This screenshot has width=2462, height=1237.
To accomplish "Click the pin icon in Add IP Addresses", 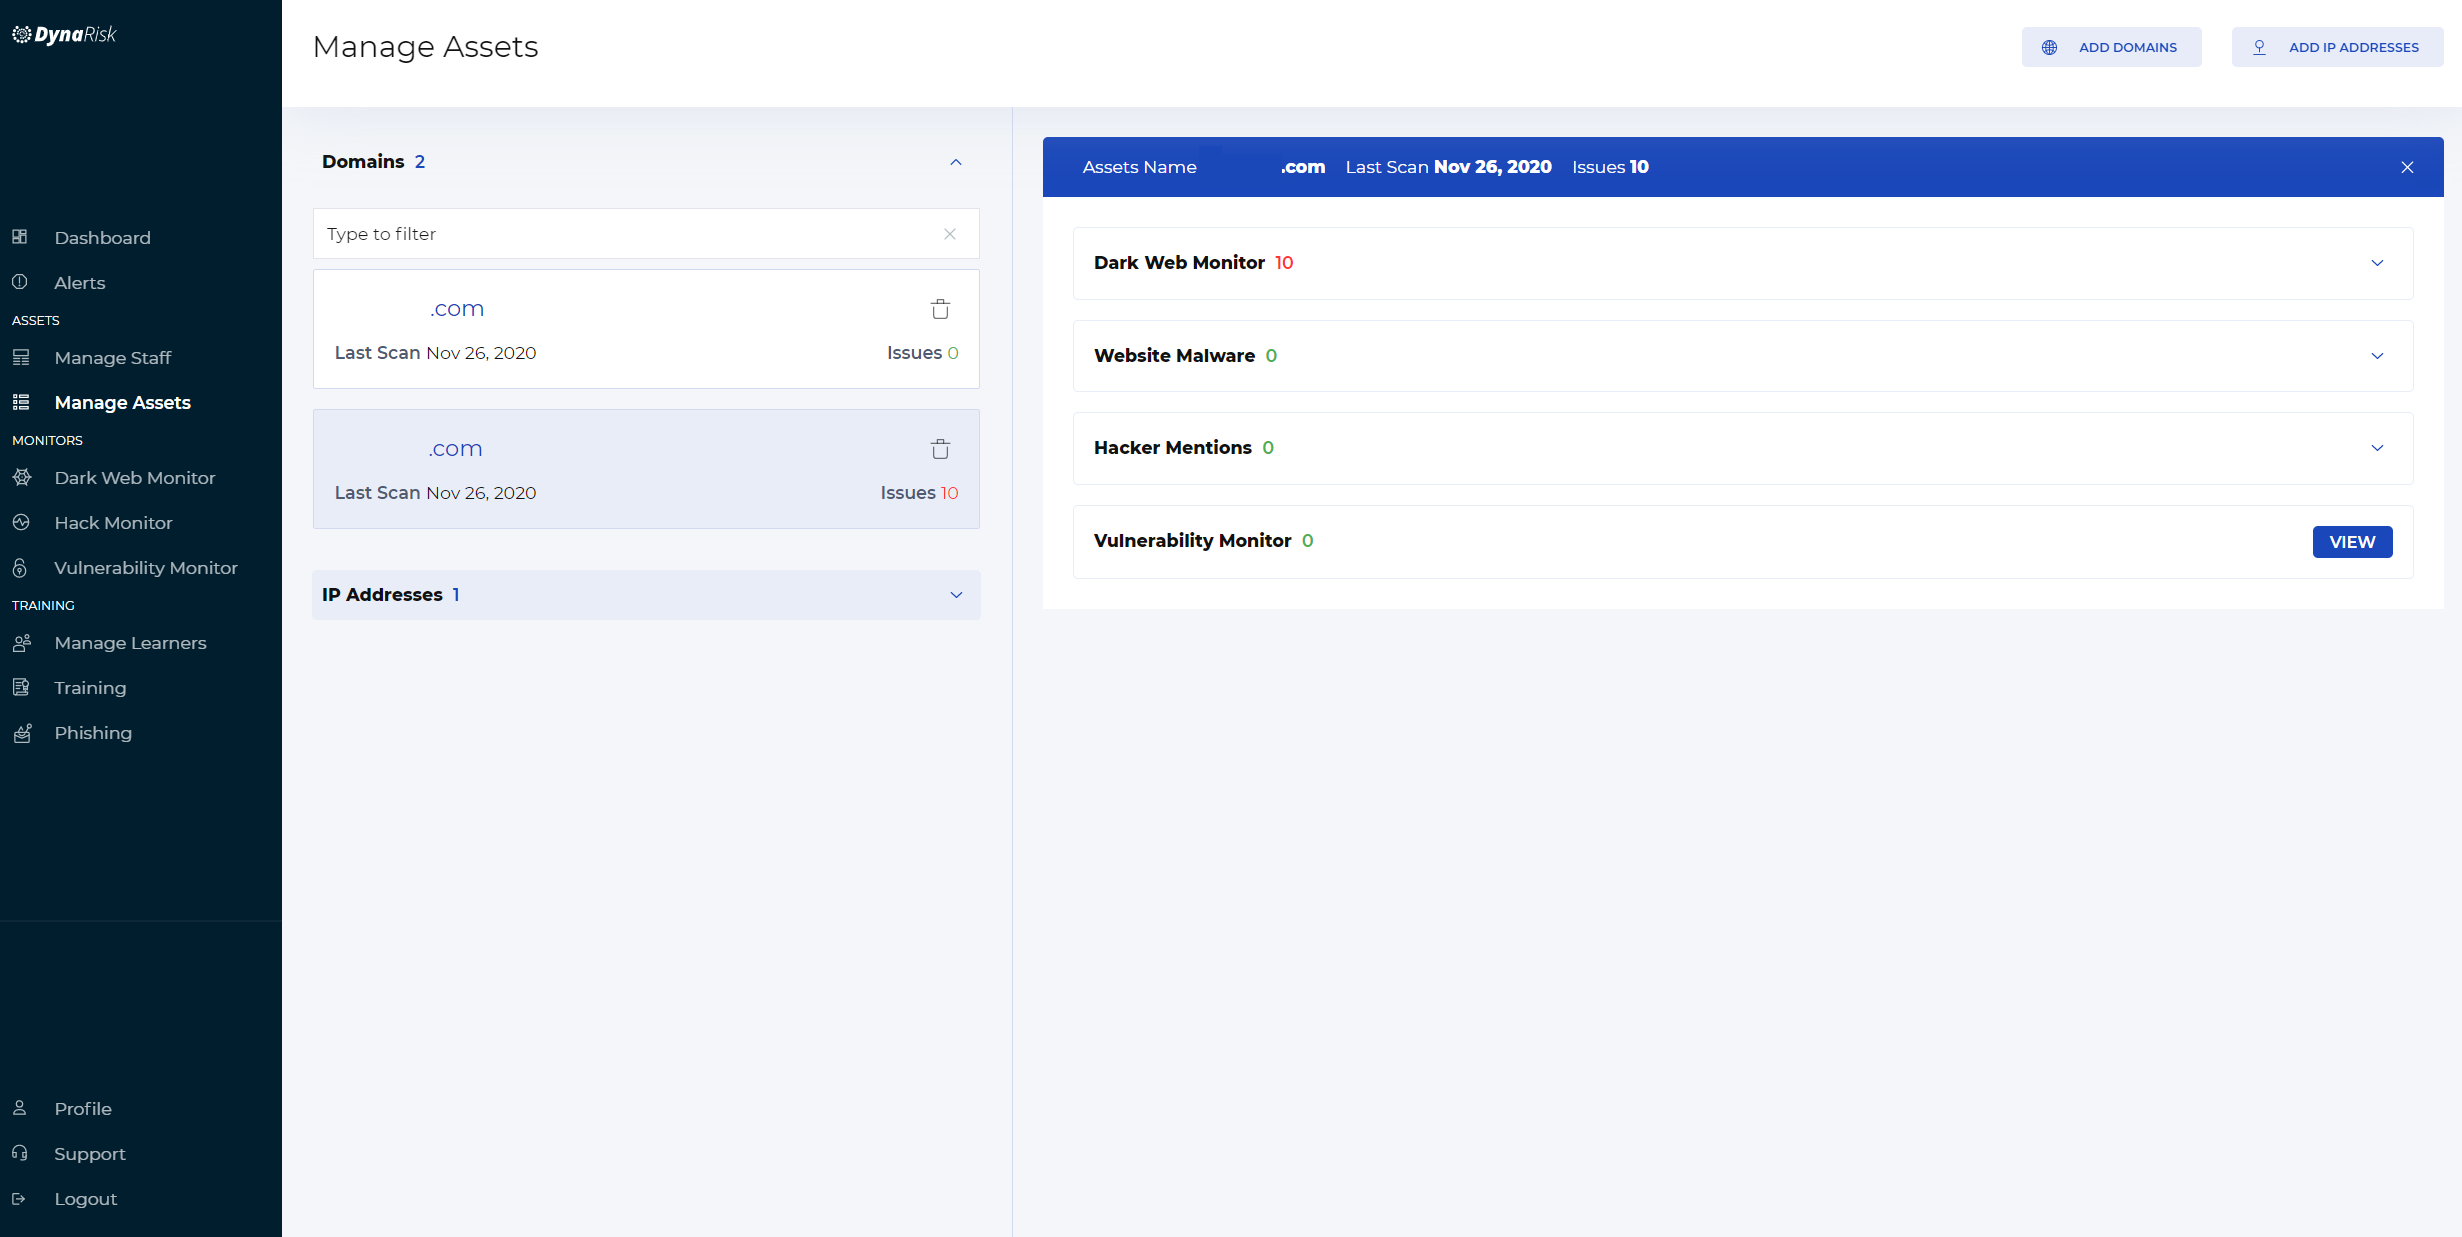I will [x=2259, y=47].
